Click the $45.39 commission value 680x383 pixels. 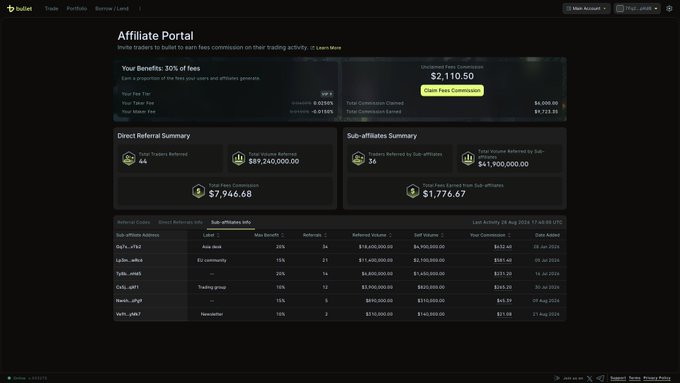(x=504, y=301)
